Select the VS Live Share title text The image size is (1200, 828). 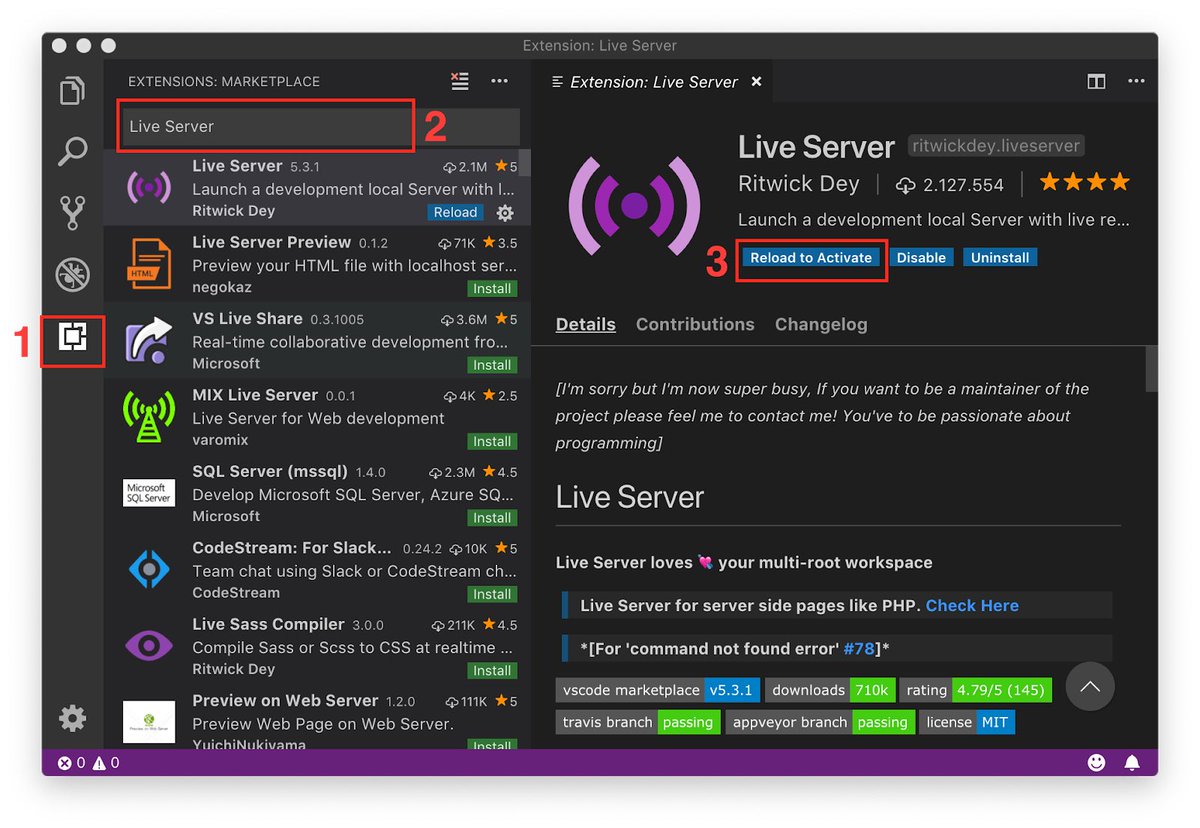247,319
